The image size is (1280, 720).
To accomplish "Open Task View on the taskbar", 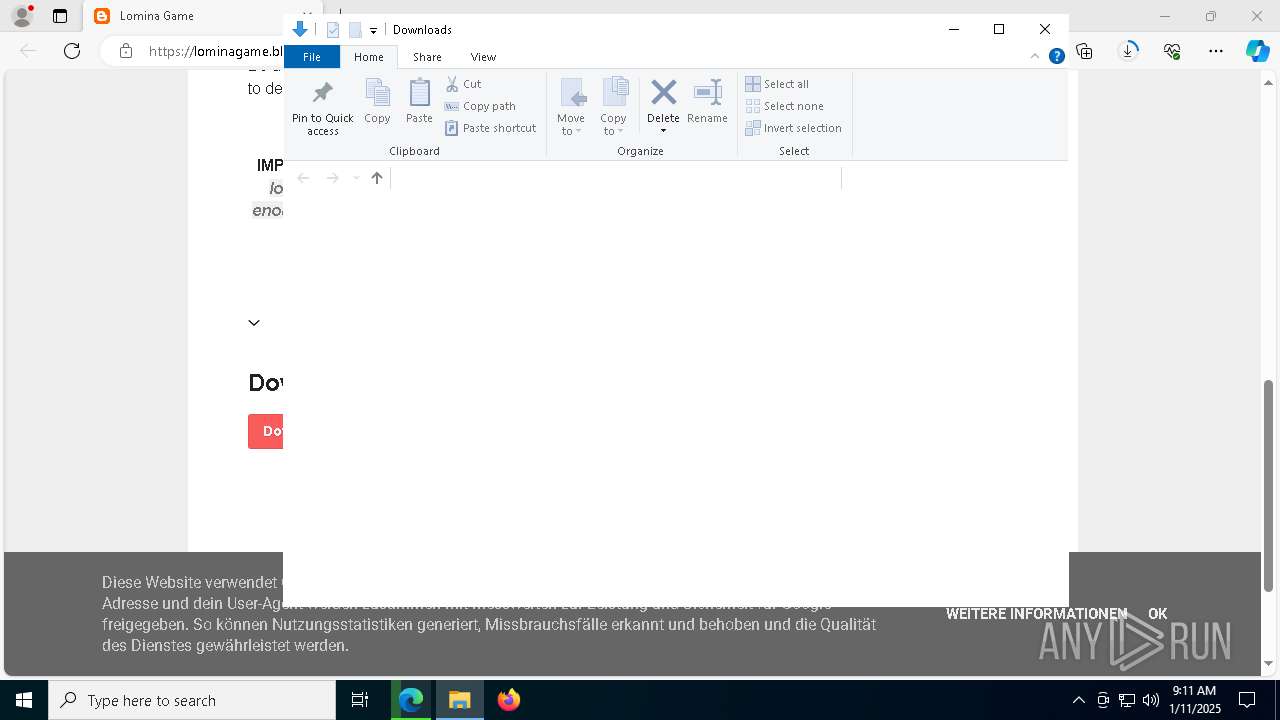I will tap(360, 700).
